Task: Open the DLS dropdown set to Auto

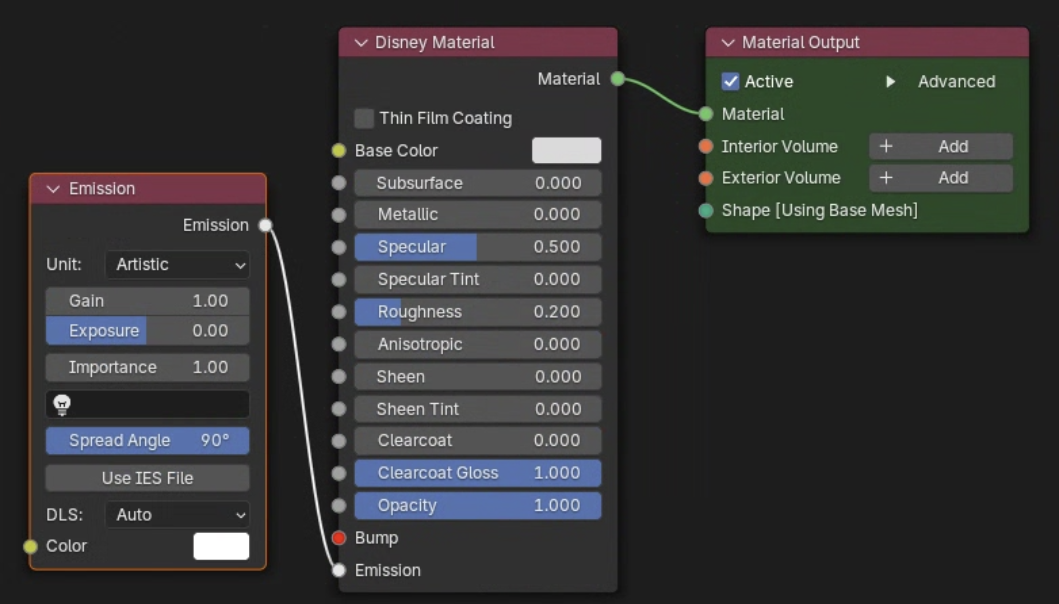Action: [x=177, y=515]
